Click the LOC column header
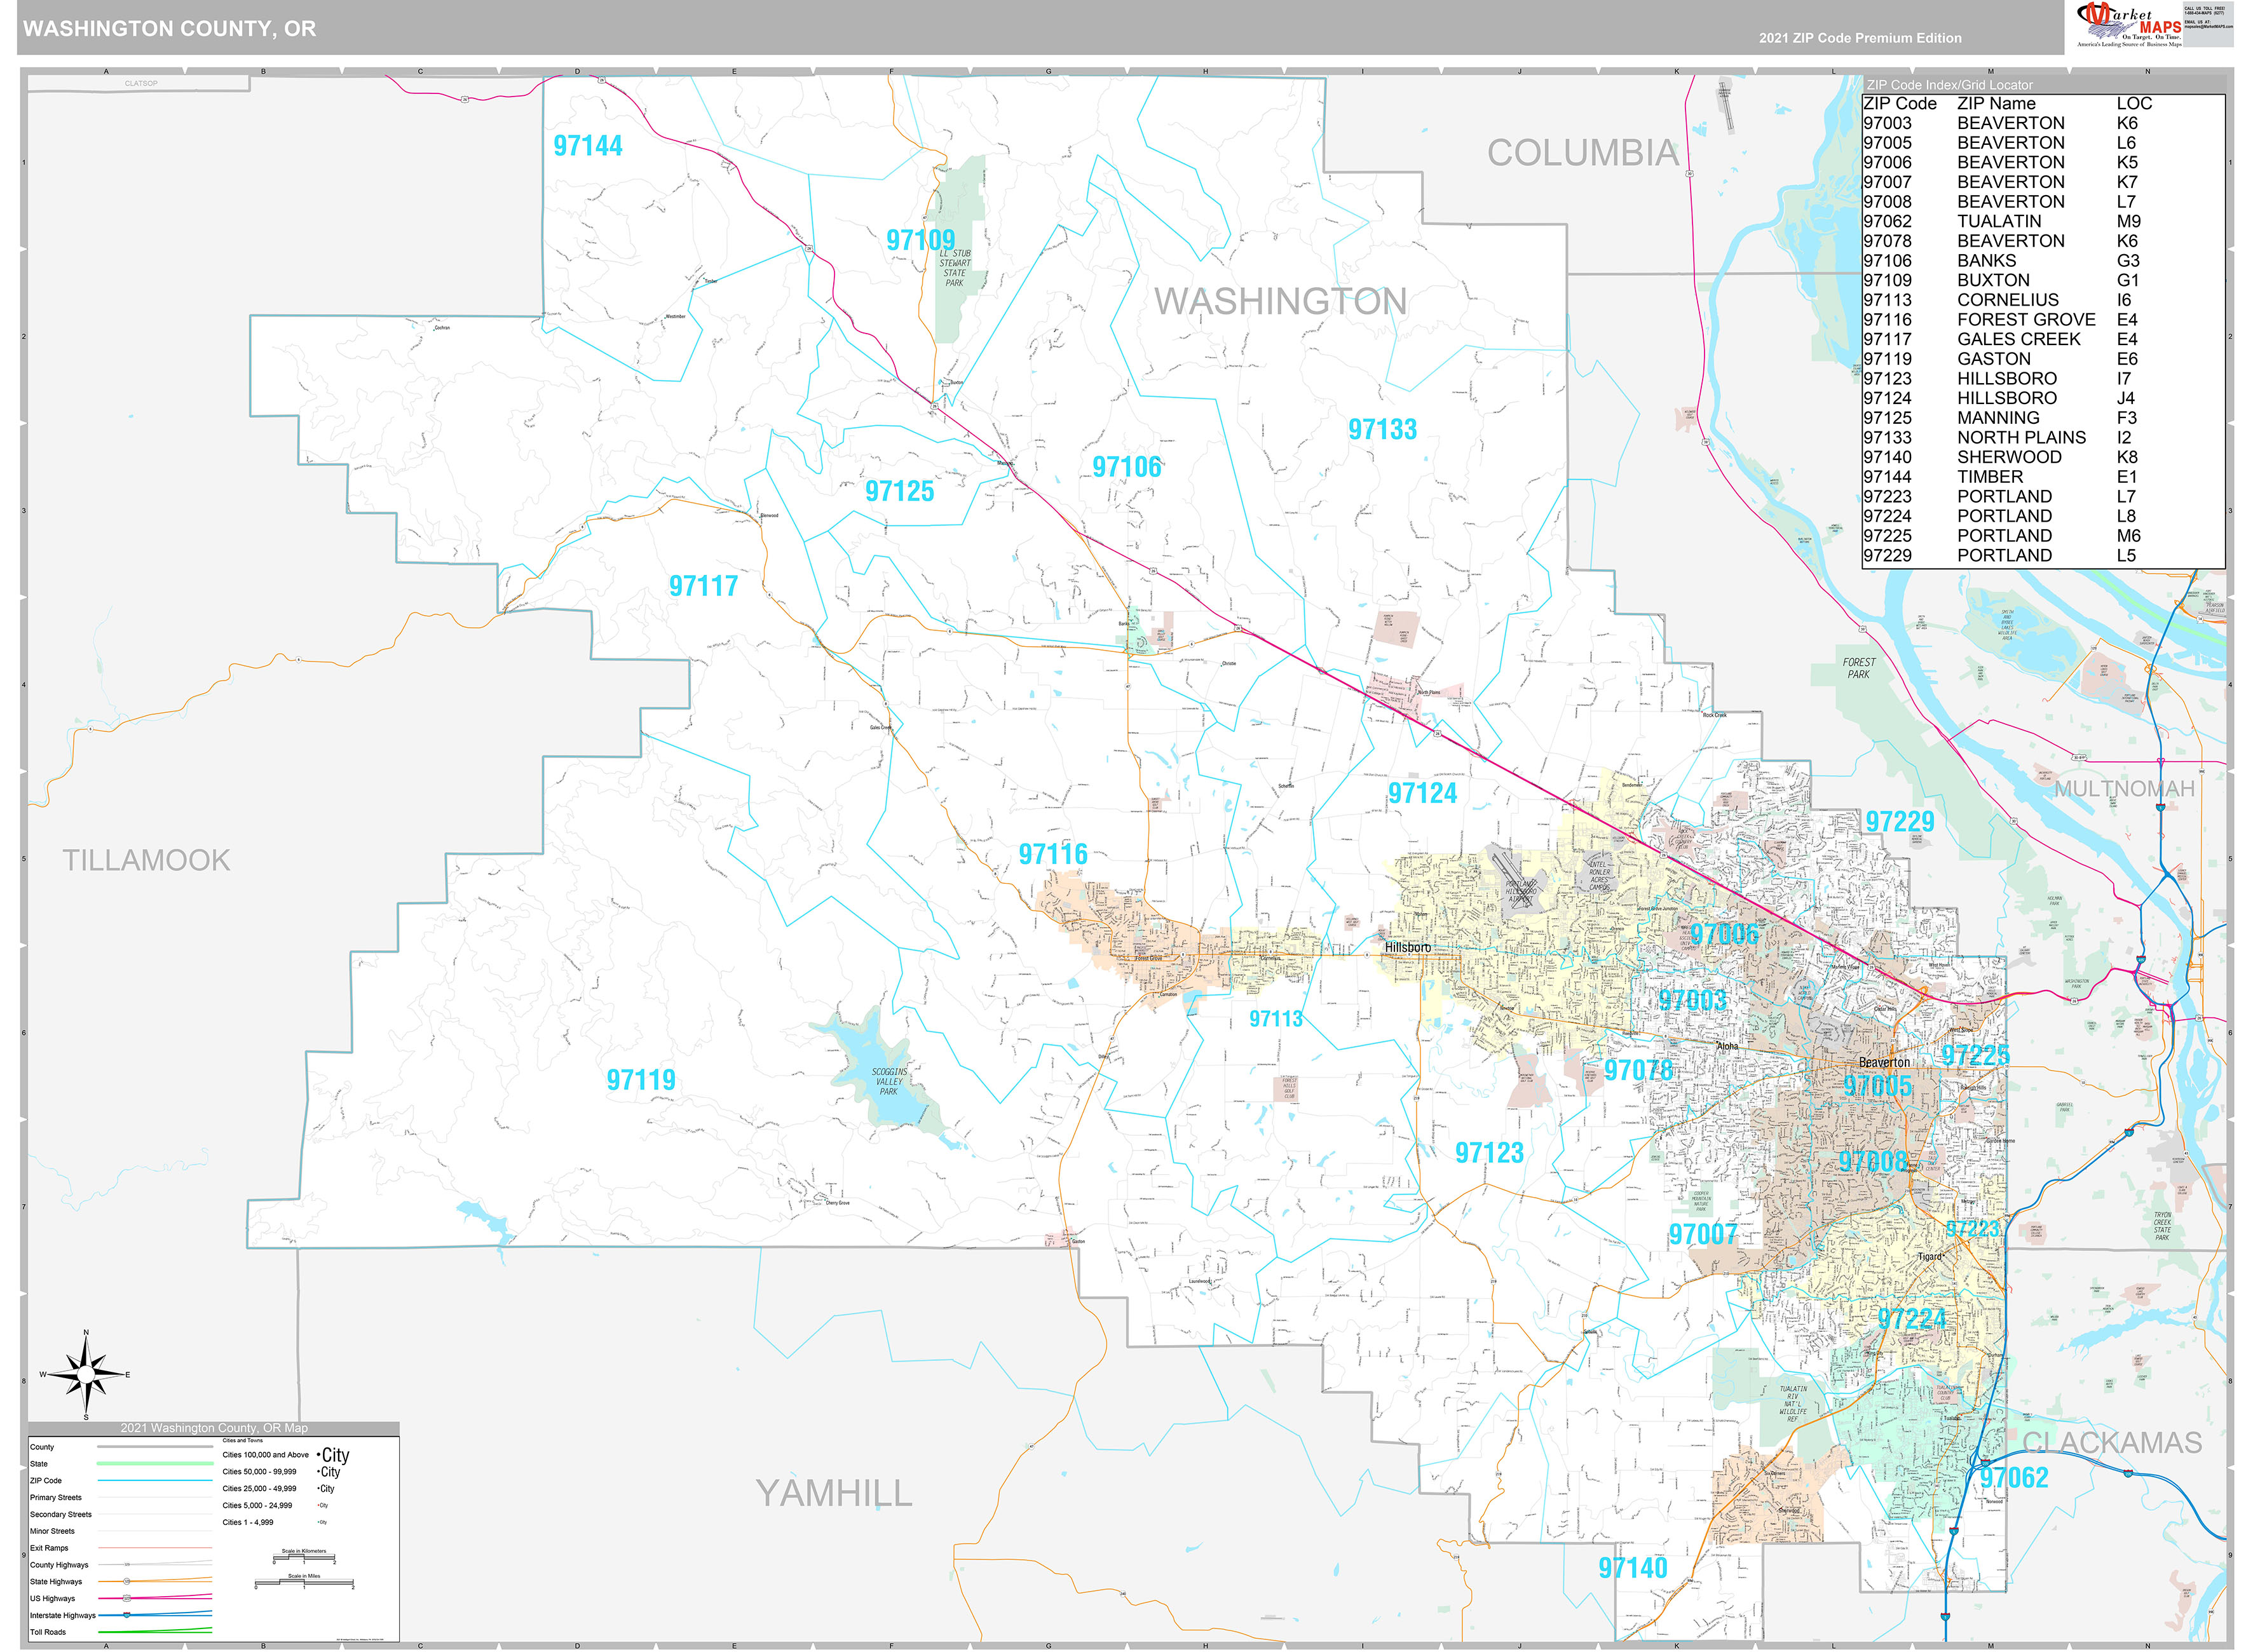Image resolution: width=2253 pixels, height=1652 pixels. click(x=2134, y=103)
